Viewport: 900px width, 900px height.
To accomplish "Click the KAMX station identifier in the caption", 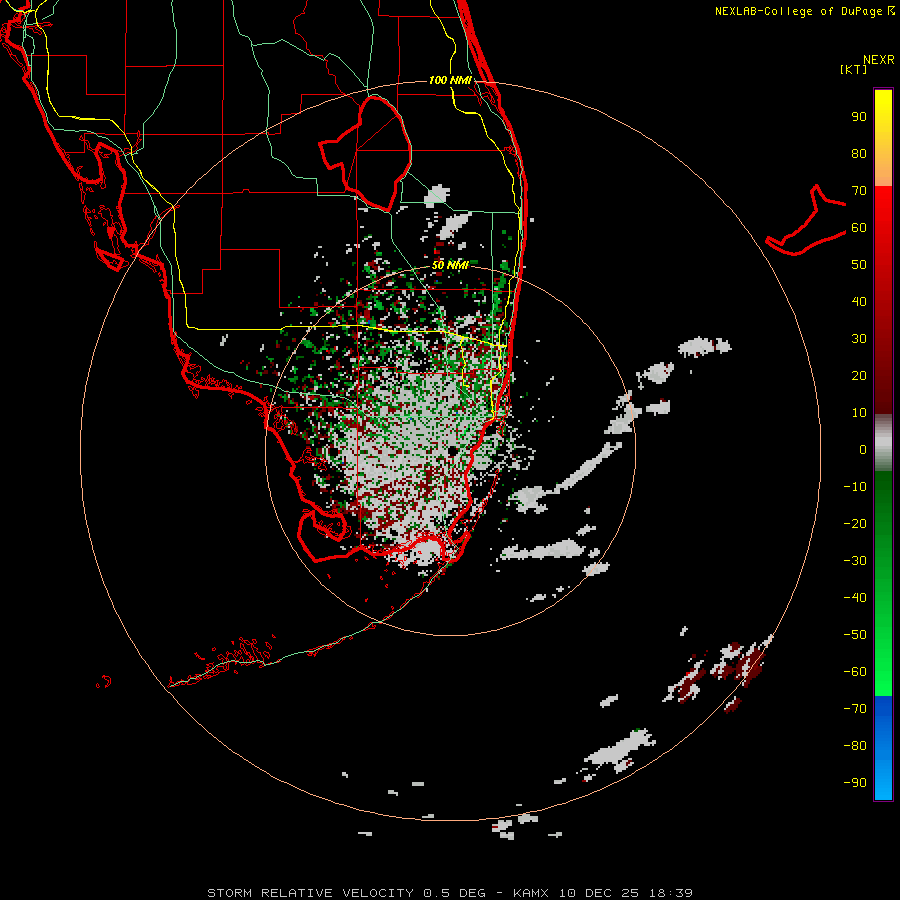I will 531,893.
